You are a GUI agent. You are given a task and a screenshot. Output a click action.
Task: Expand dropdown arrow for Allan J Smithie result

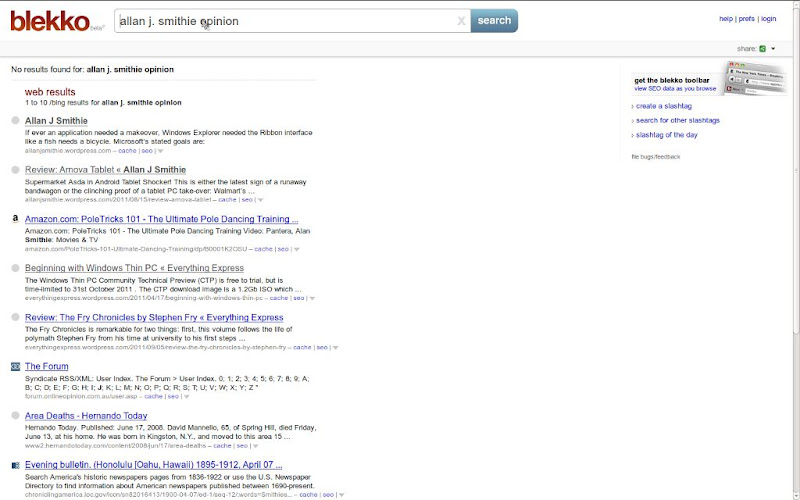[x=160, y=151]
